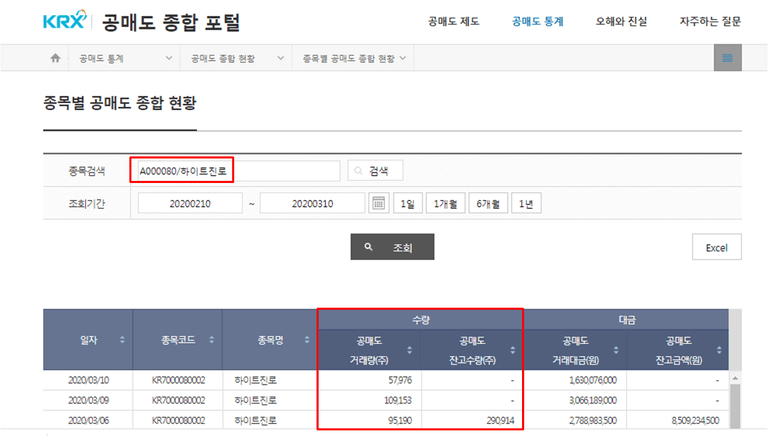Image resolution: width=768 pixels, height=436 pixels.
Task: Sort by 공매도 잔고금액(원) column arrows
Action: pyautogui.click(x=719, y=350)
